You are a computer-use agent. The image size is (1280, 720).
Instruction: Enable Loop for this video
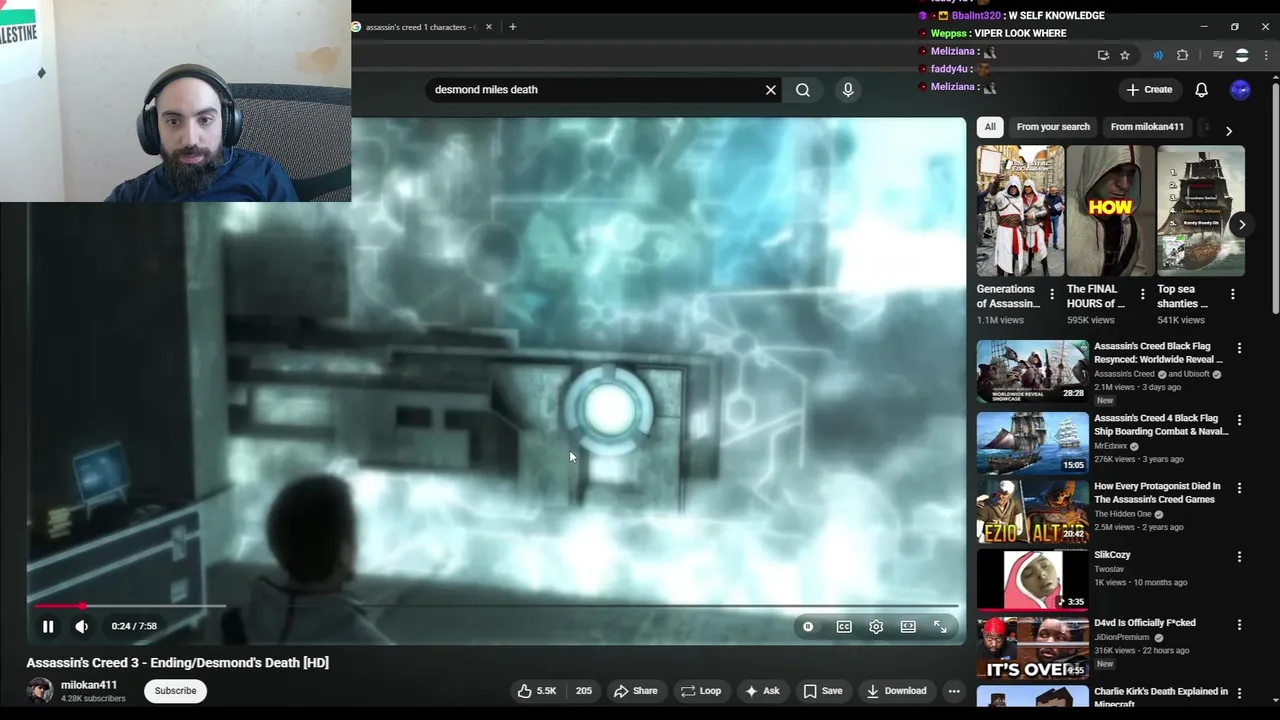tap(701, 691)
